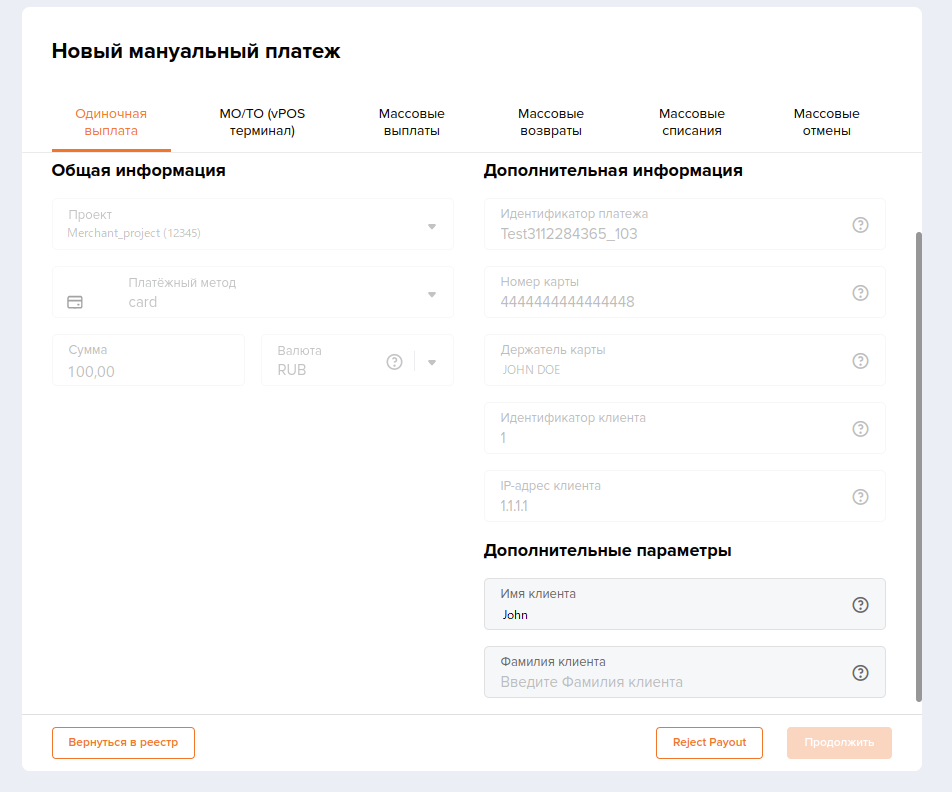Click the Сумма field showing 100,00
952x792 pixels.
(x=148, y=360)
